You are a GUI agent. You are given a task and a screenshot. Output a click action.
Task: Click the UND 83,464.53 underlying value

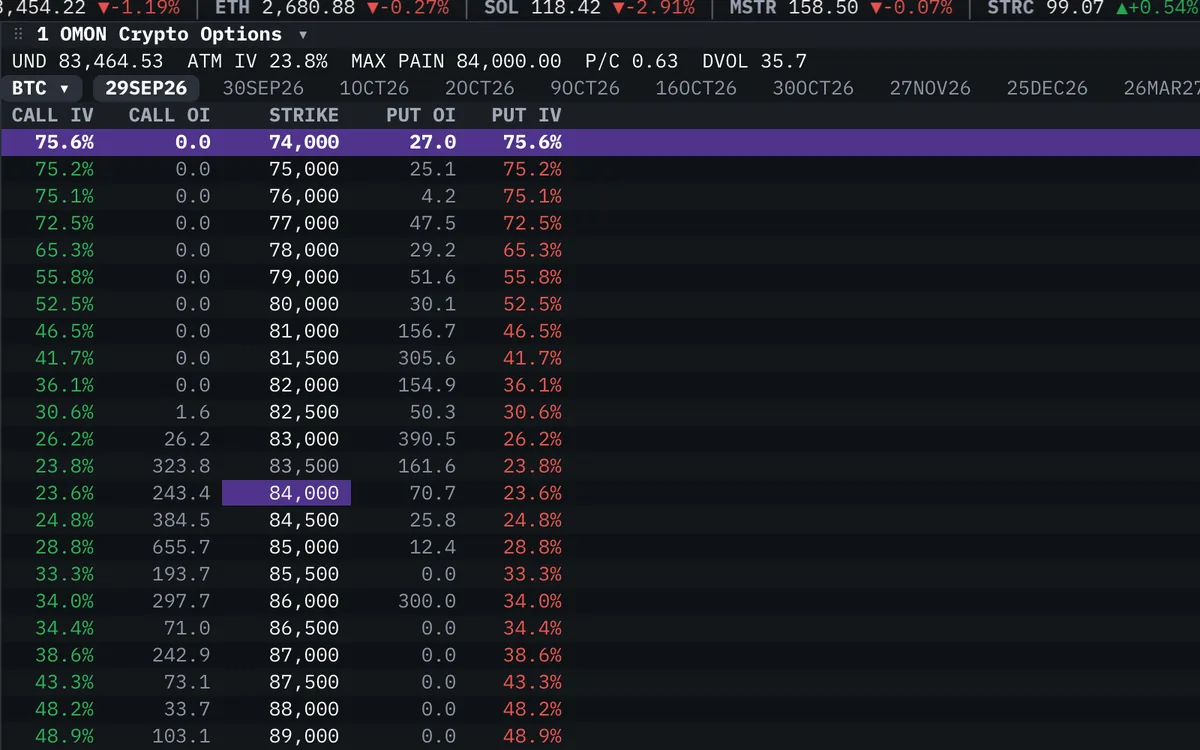[x=88, y=61]
